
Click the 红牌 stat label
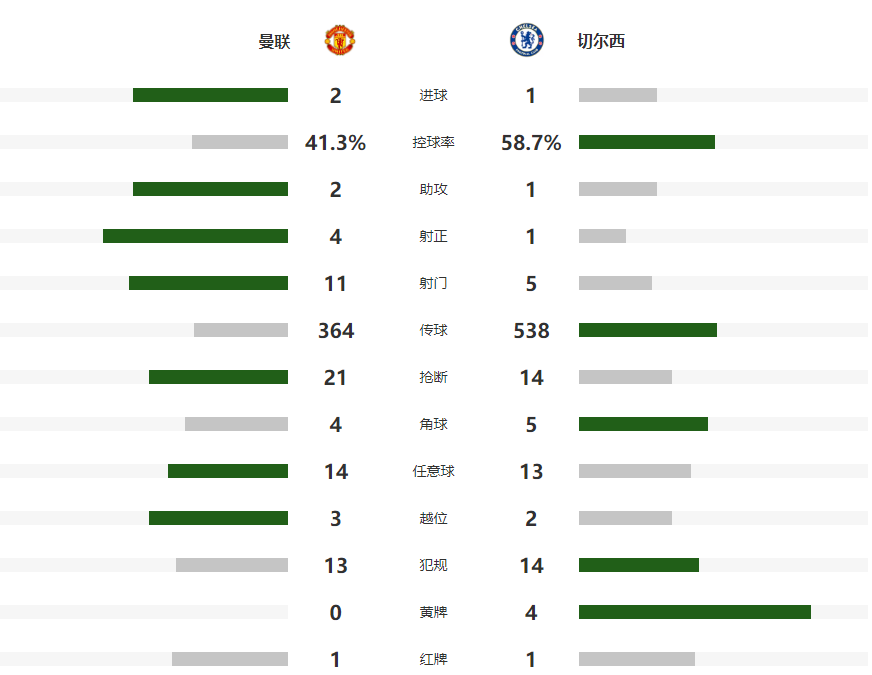tap(433, 659)
